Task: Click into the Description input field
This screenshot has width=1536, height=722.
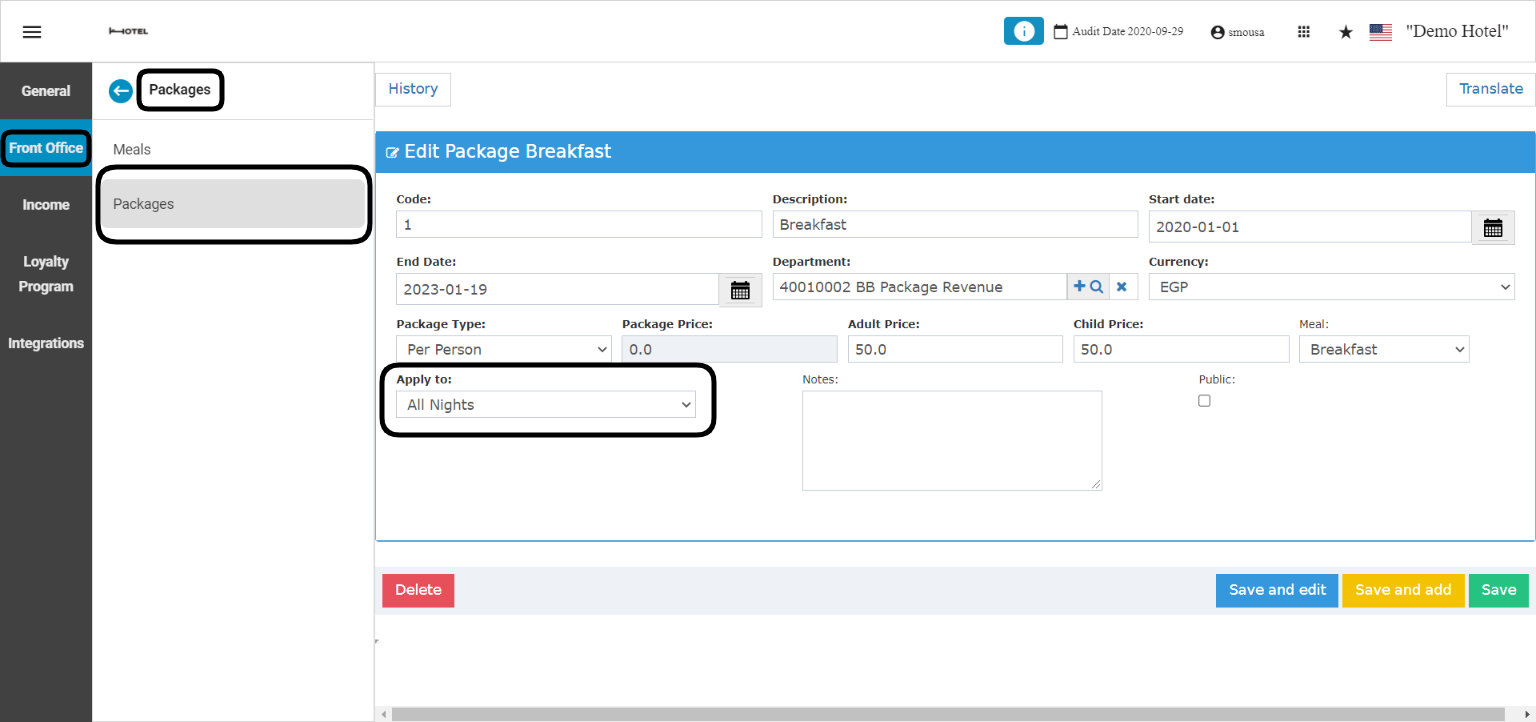Action: [955, 225]
